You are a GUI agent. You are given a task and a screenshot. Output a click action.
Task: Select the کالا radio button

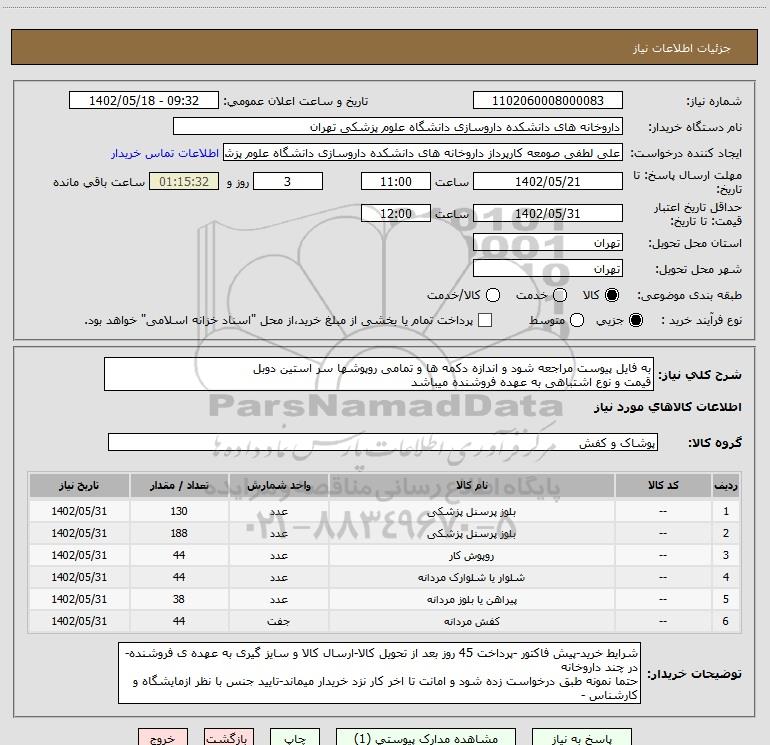click(x=612, y=295)
